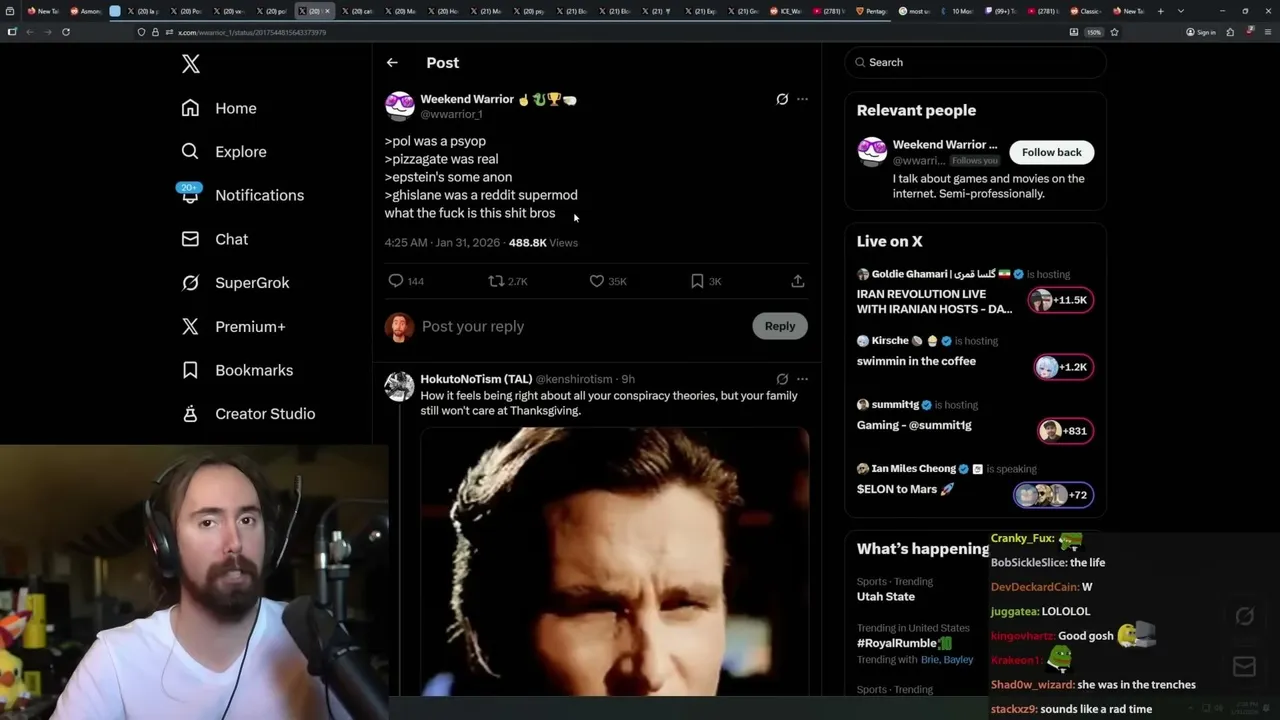Click the share icon on the post
1280x720 pixels.
click(x=798, y=281)
